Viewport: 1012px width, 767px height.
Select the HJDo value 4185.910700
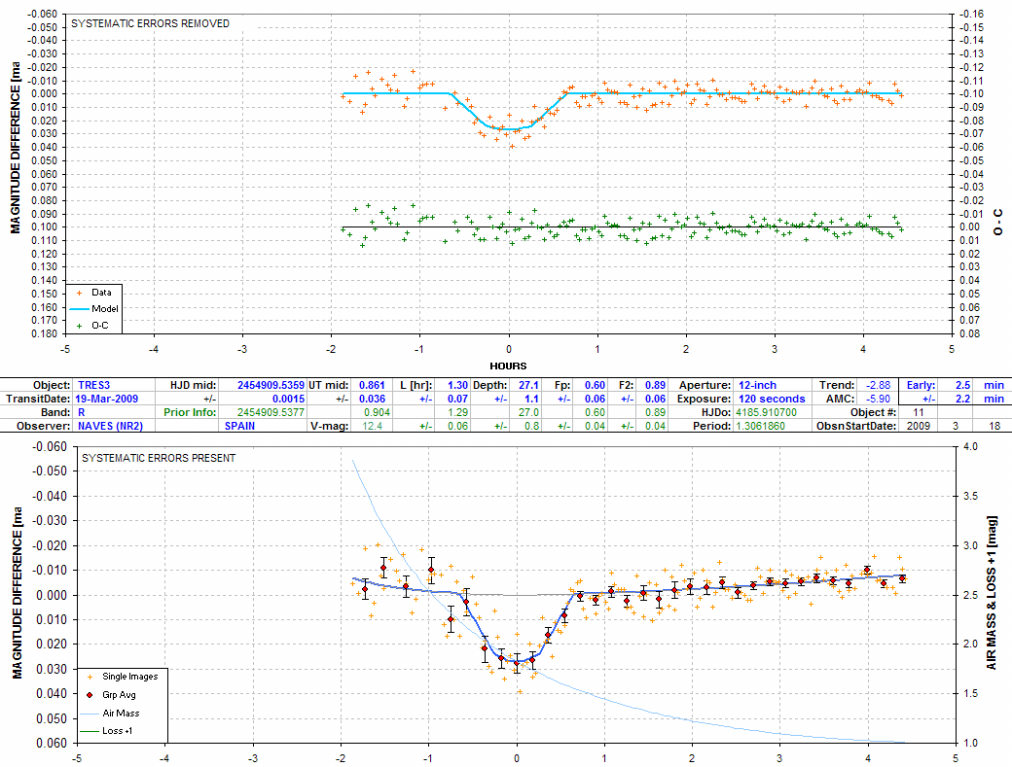[x=767, y=413]
